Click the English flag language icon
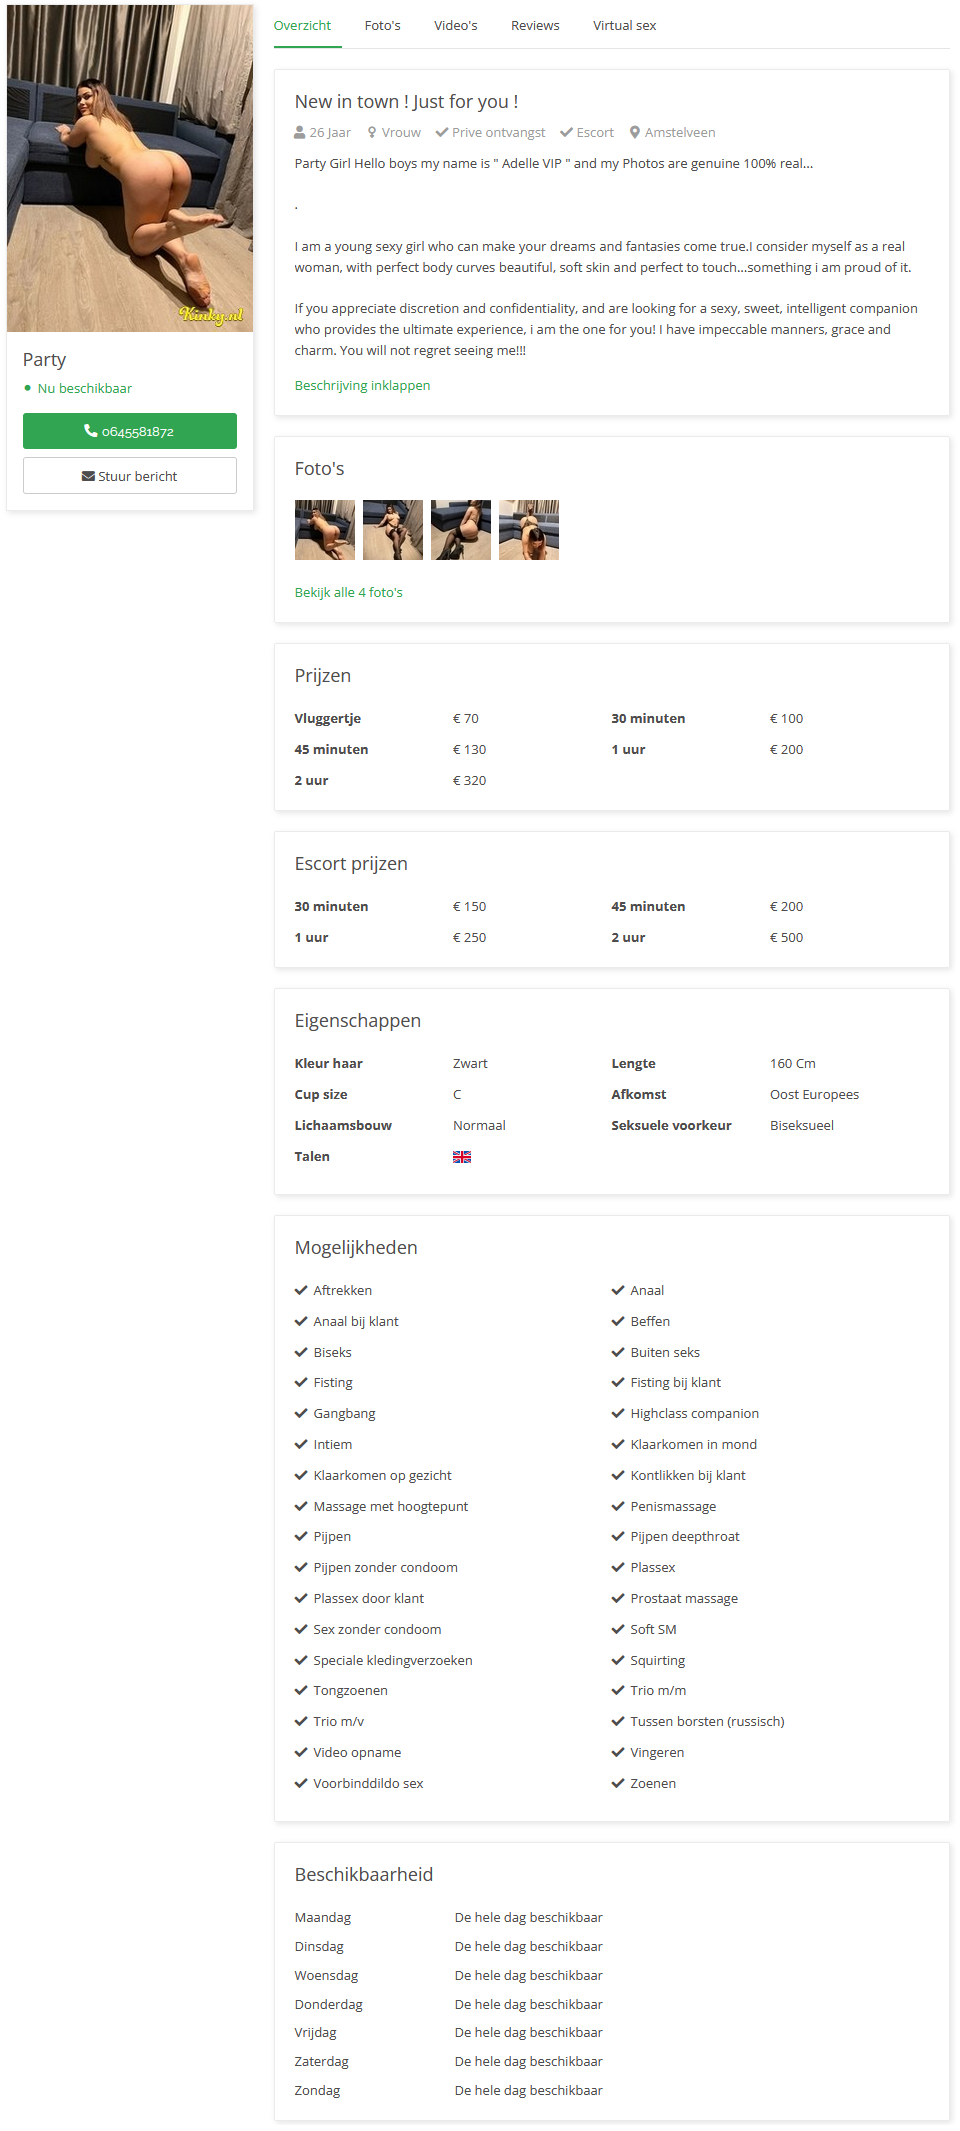The width and height of the screenshot is (960, 2131). tap(461, 1157)
